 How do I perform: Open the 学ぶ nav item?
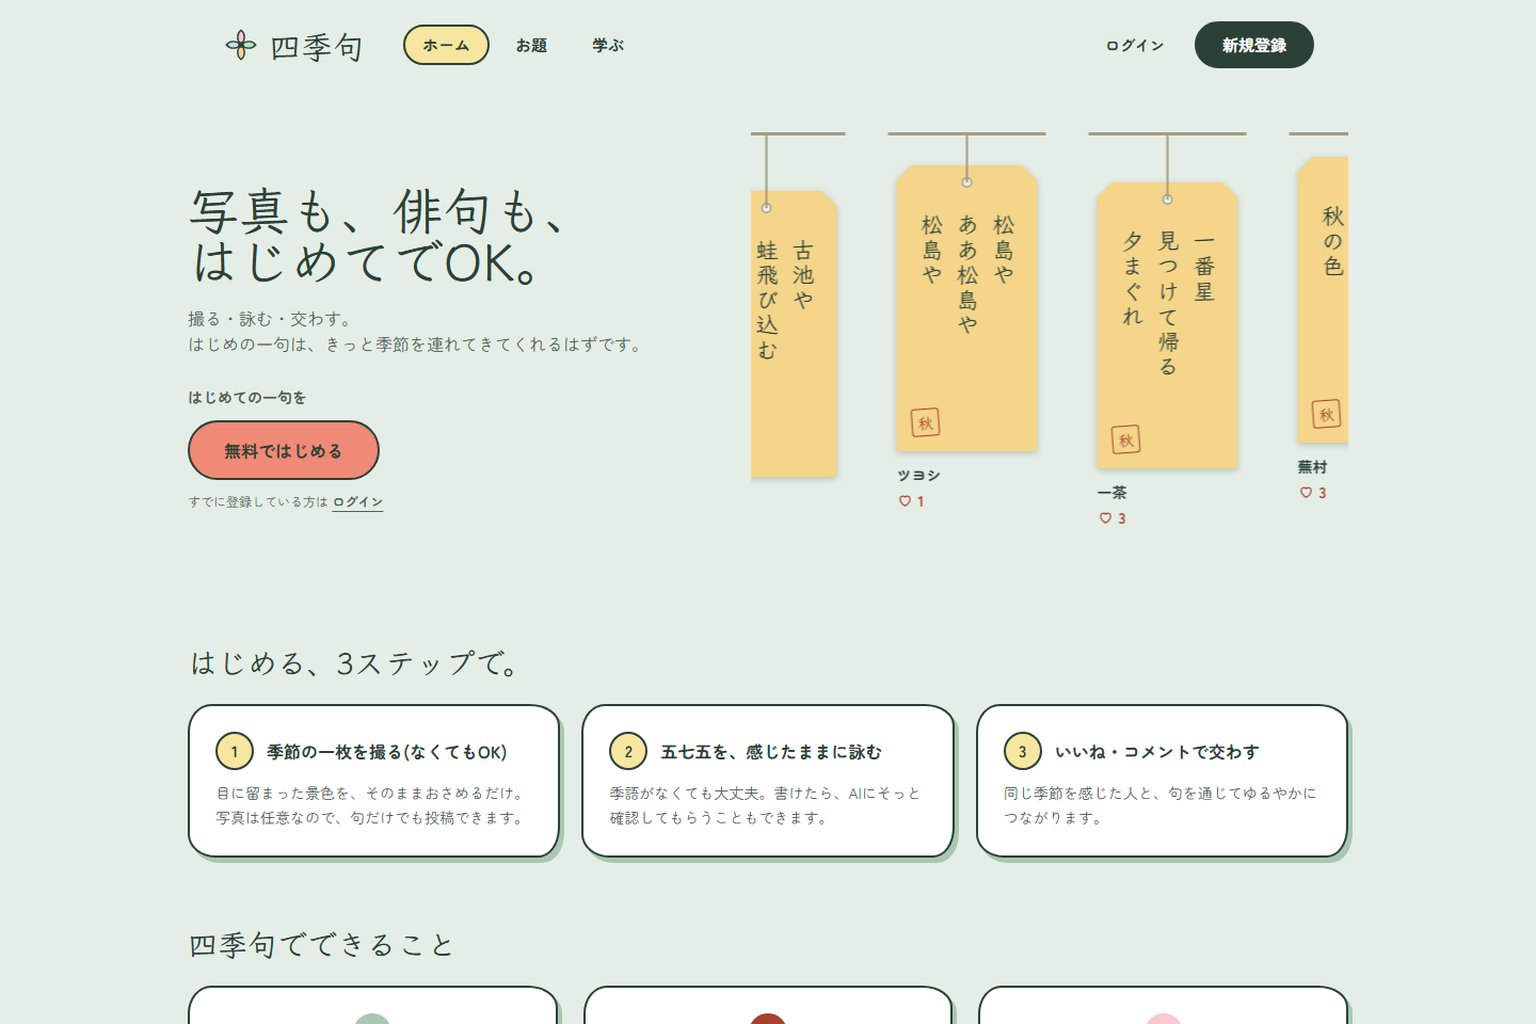click(607, 45)
